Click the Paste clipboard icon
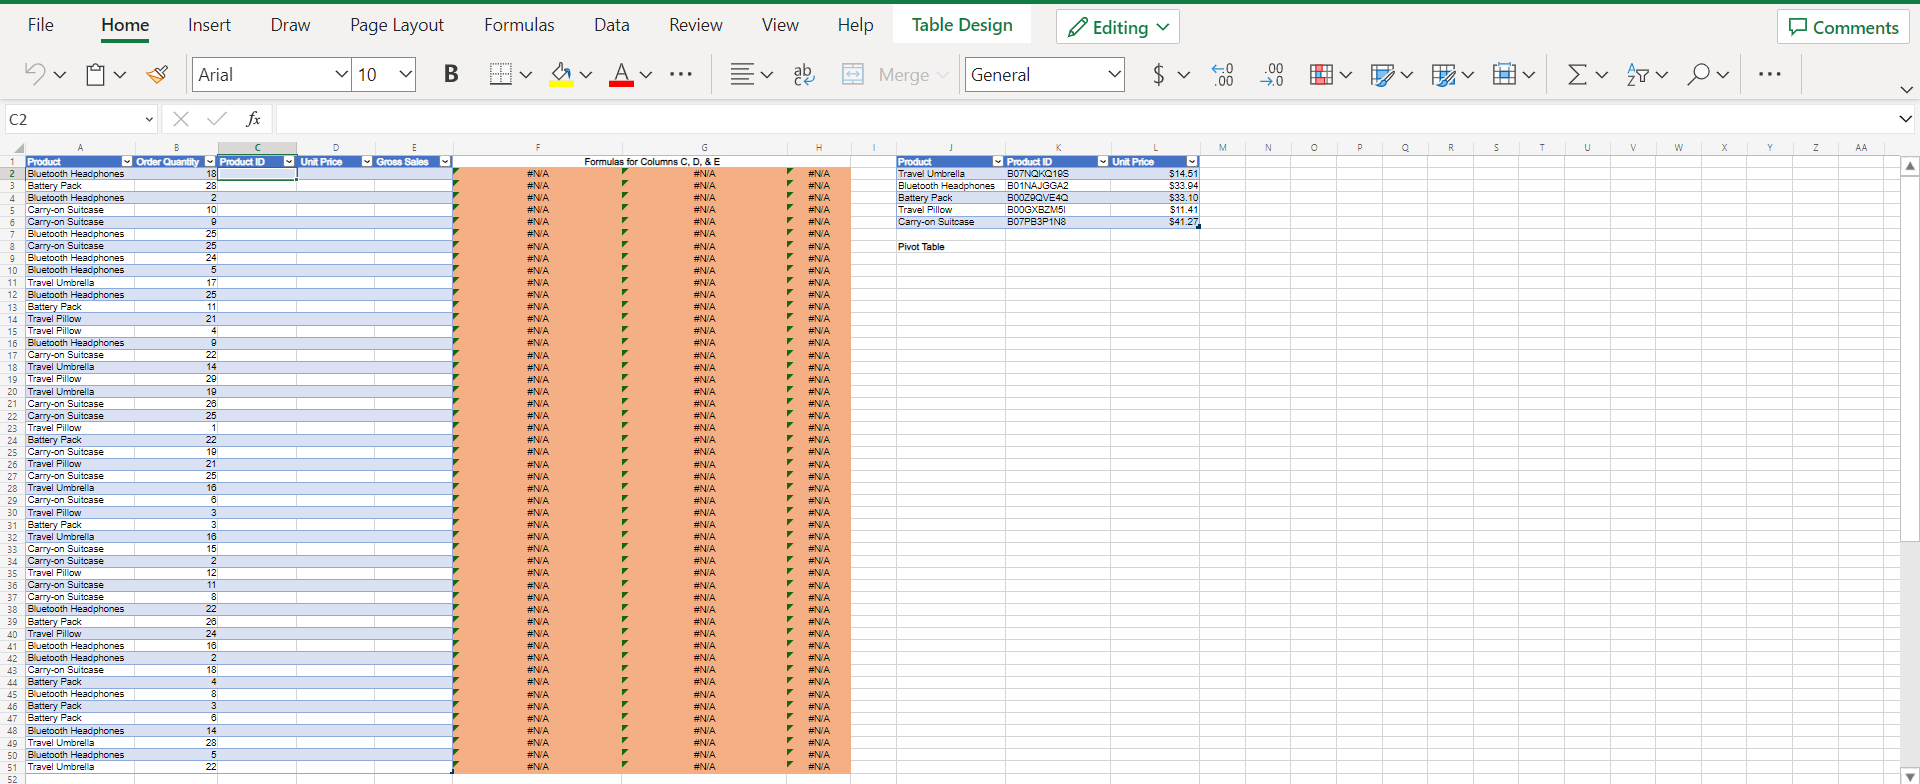 (x=96, y=74)
